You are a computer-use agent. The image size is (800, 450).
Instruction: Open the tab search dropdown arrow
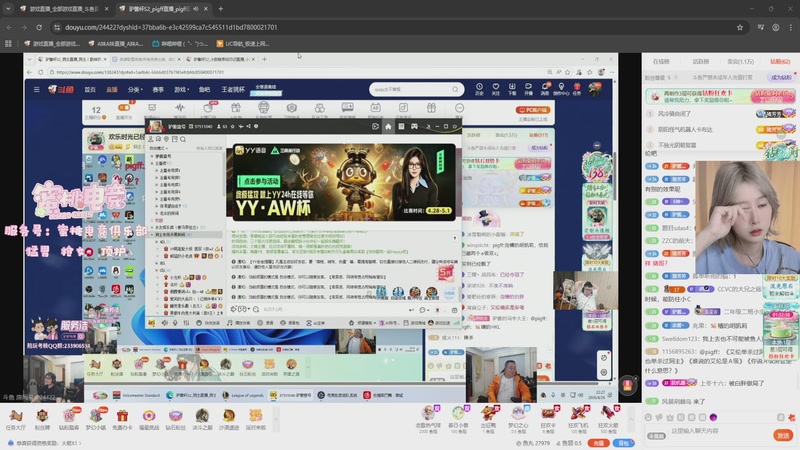pyautogui.click(x=8, y=9)
